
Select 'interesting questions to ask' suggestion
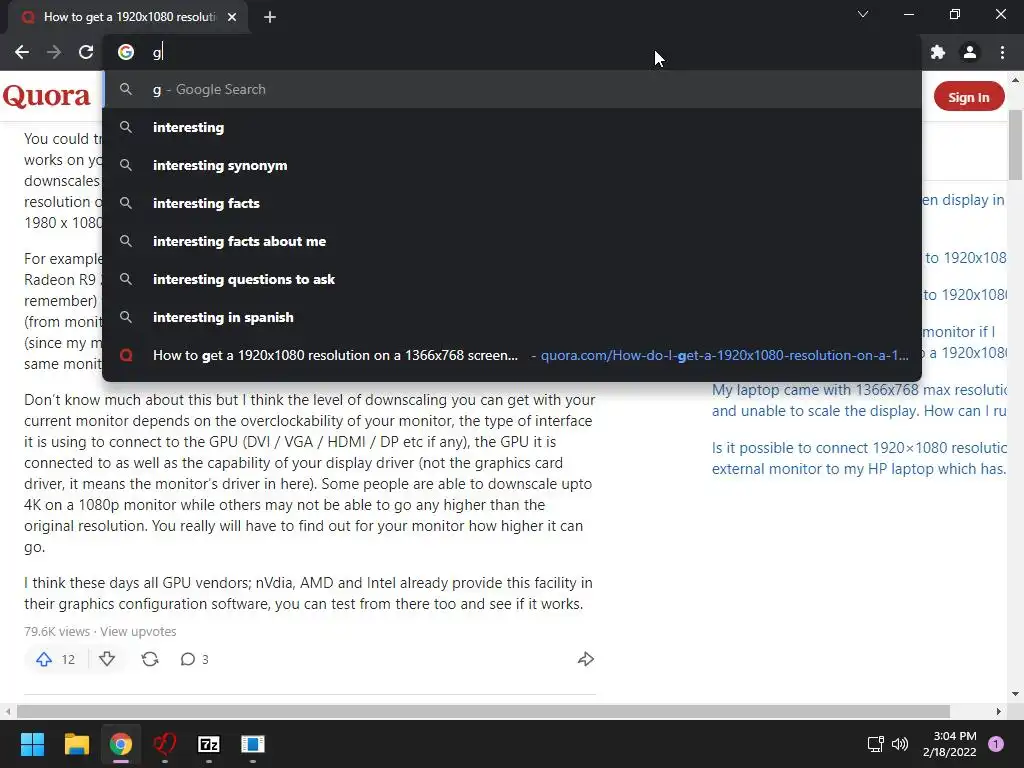click(x=512, y=279)
